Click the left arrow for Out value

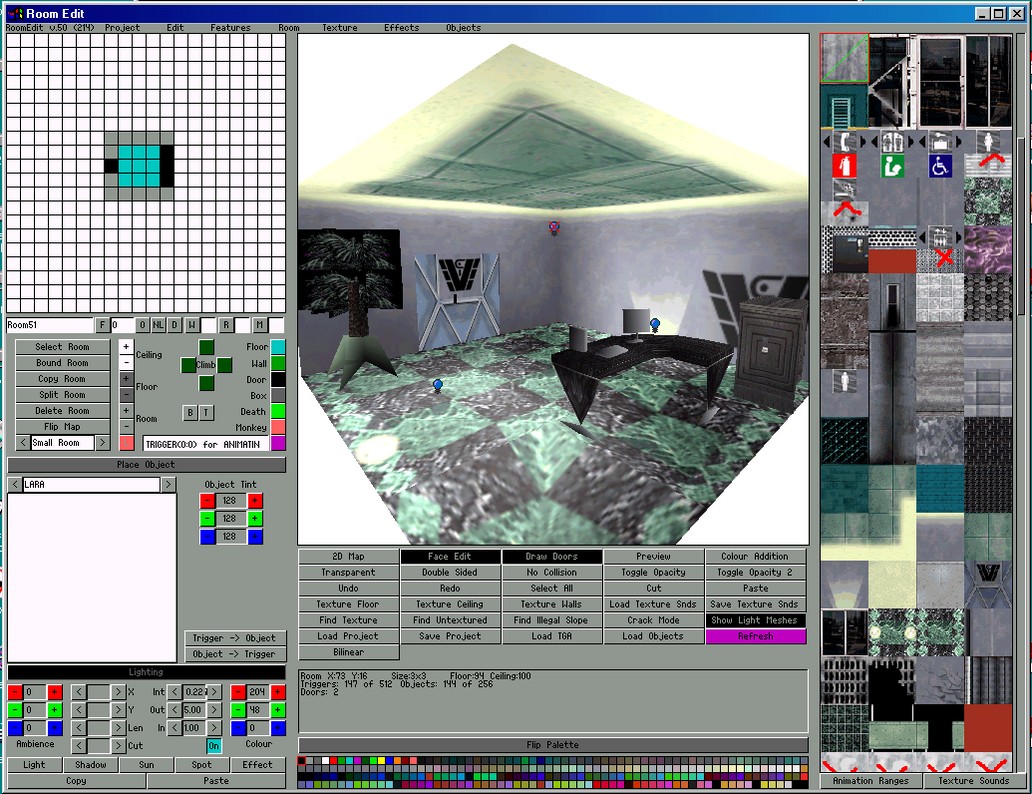174,710
